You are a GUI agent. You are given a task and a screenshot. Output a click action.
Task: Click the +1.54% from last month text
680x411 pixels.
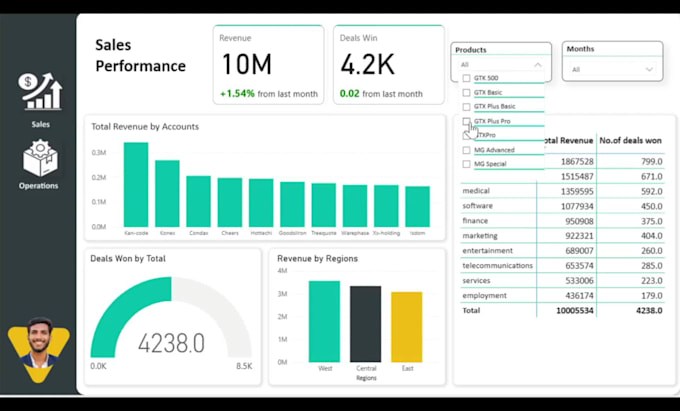[269, 94]
